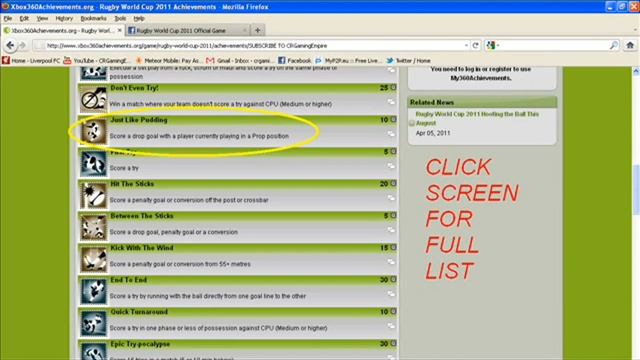This screenshot has height=360, width=640.
Task: Open the URL bar history dropdown arrow
Action: 466,45
